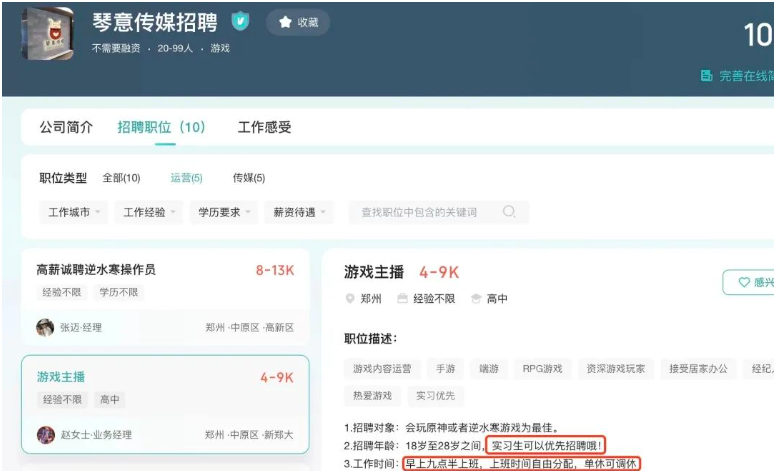Click the verified shield badge icon
Screen dimensions: 781x471
(240, 22)
